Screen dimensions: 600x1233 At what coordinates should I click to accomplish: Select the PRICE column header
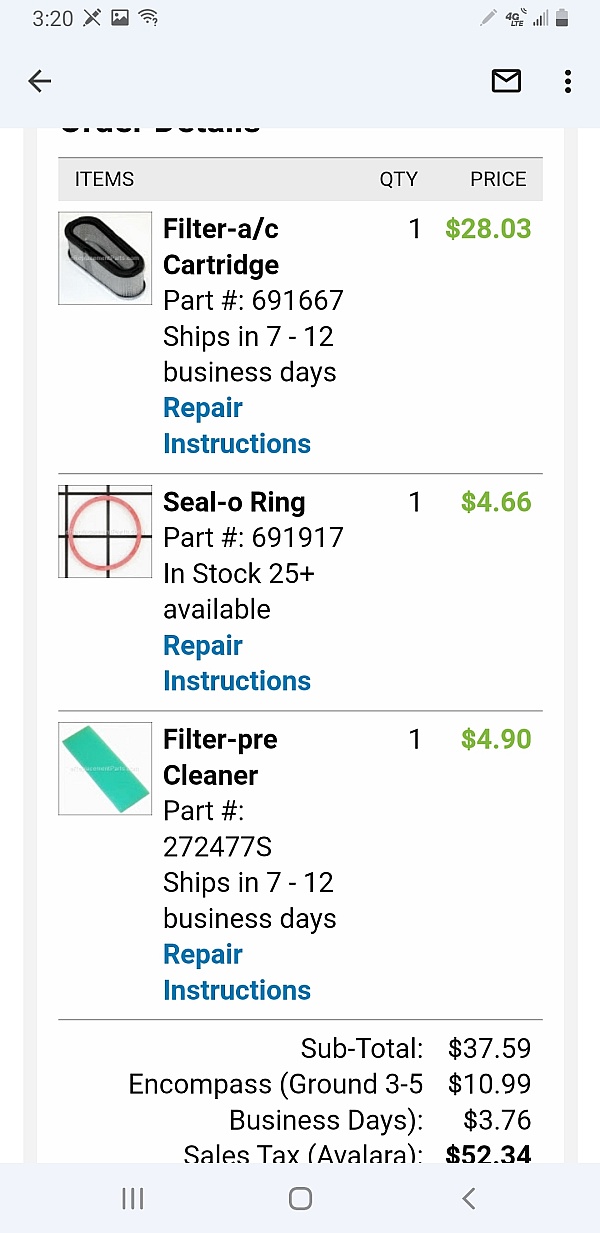[498, 179]
